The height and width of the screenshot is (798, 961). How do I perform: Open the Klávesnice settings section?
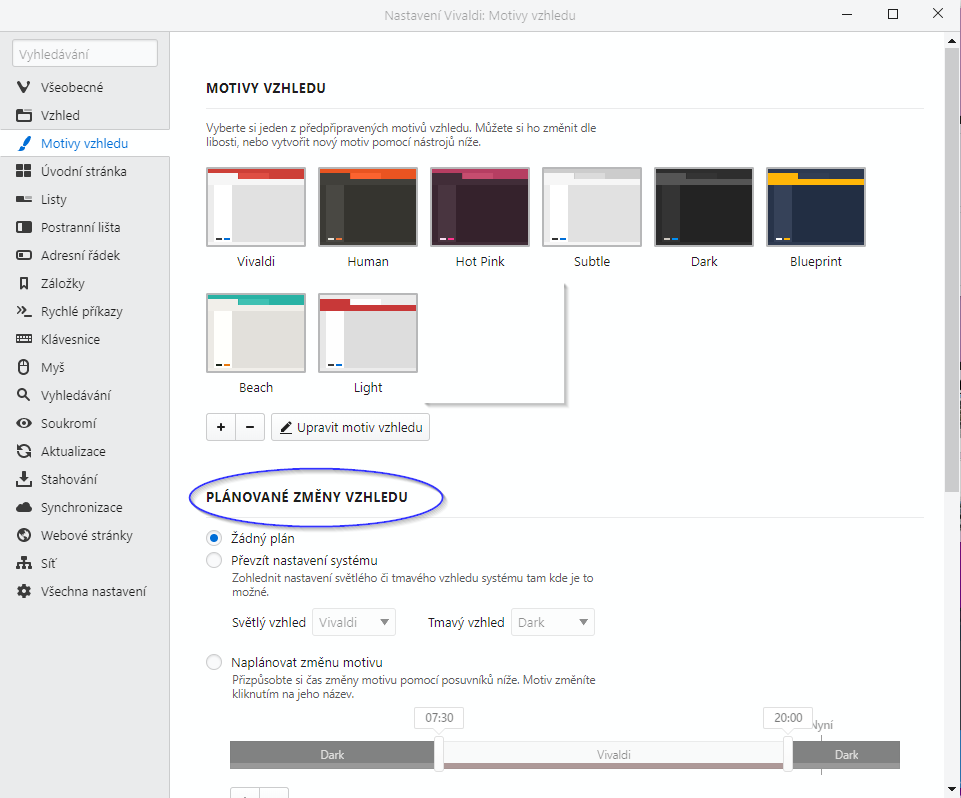coord(85,339)
